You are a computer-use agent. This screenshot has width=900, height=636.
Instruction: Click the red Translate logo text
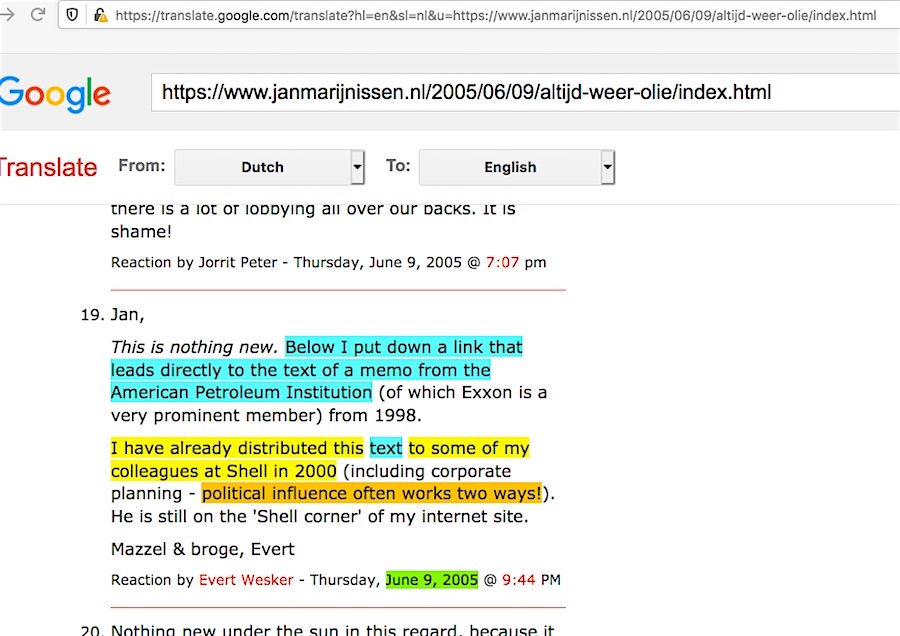point(48,167)
